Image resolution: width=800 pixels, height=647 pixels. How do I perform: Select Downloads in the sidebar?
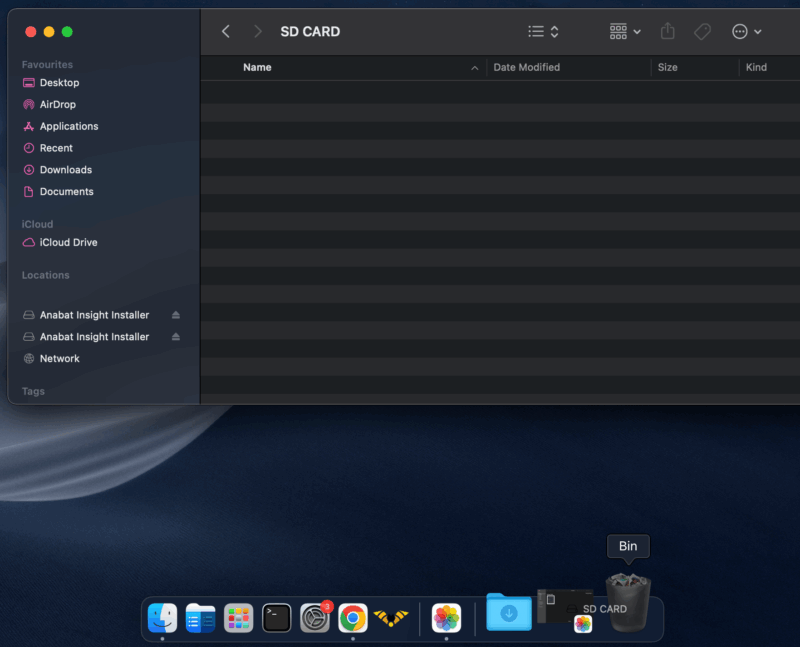(x=65, y=170)
